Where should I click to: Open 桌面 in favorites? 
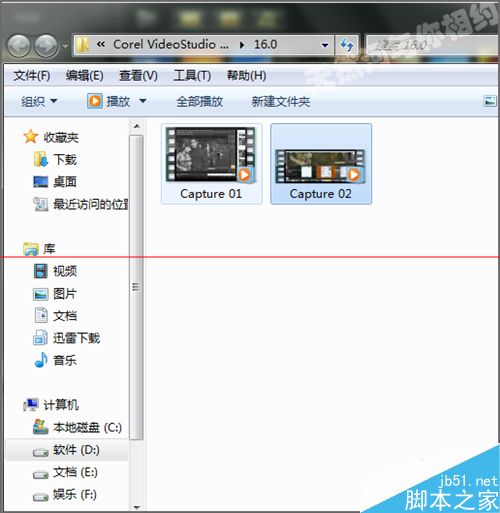(x=65, y=182)
